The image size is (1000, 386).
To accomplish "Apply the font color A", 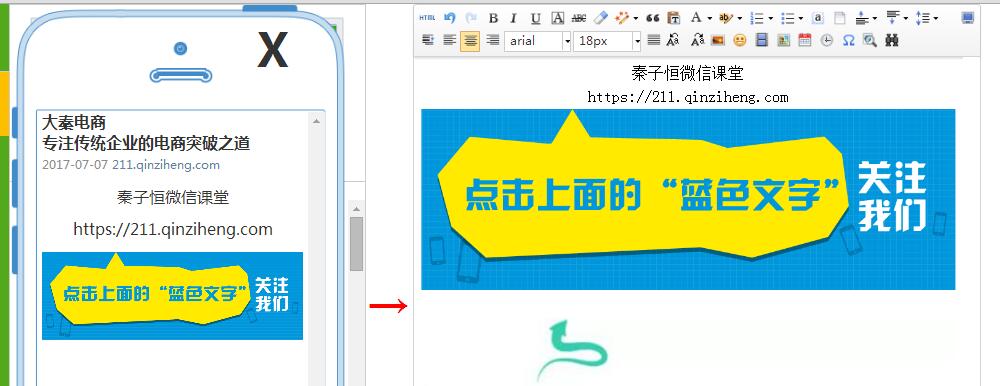I will click(696, 18).
